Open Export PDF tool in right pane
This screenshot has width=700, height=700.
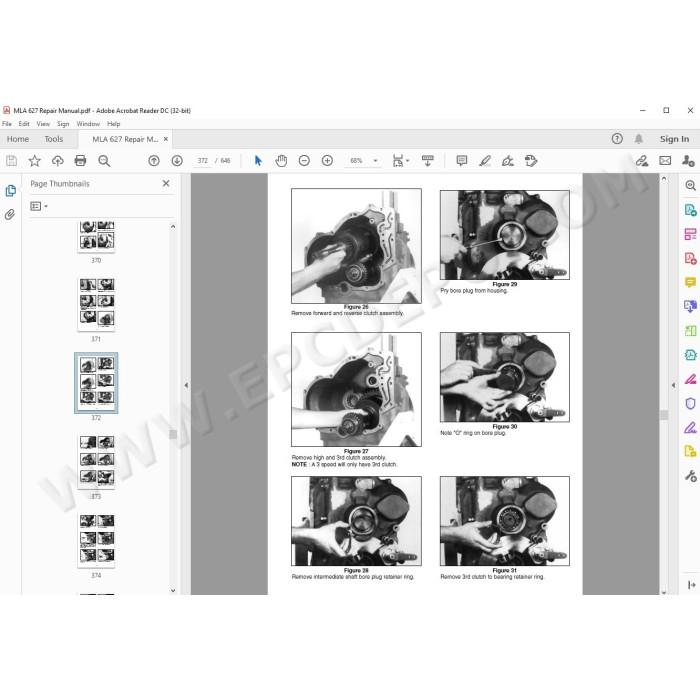pos(690,210)
